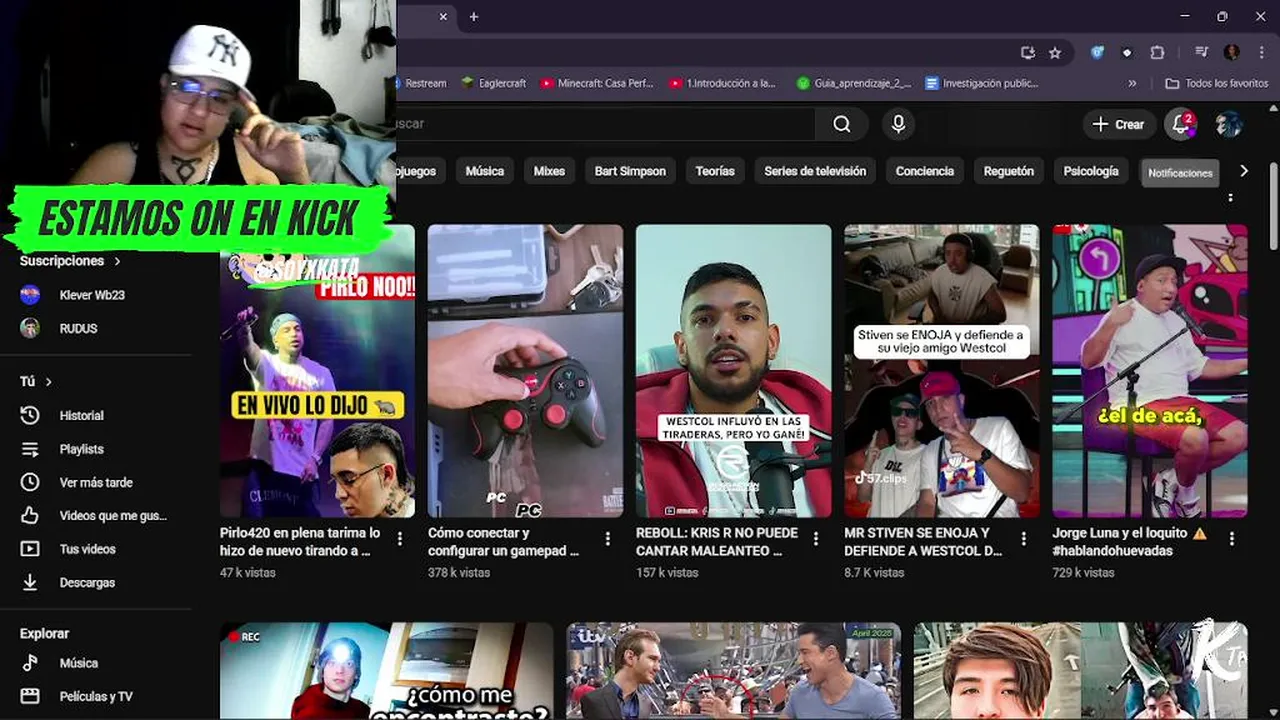Open Shorts section more options menu
This screenshot has width=1280, height=720.
point(1231,197)
